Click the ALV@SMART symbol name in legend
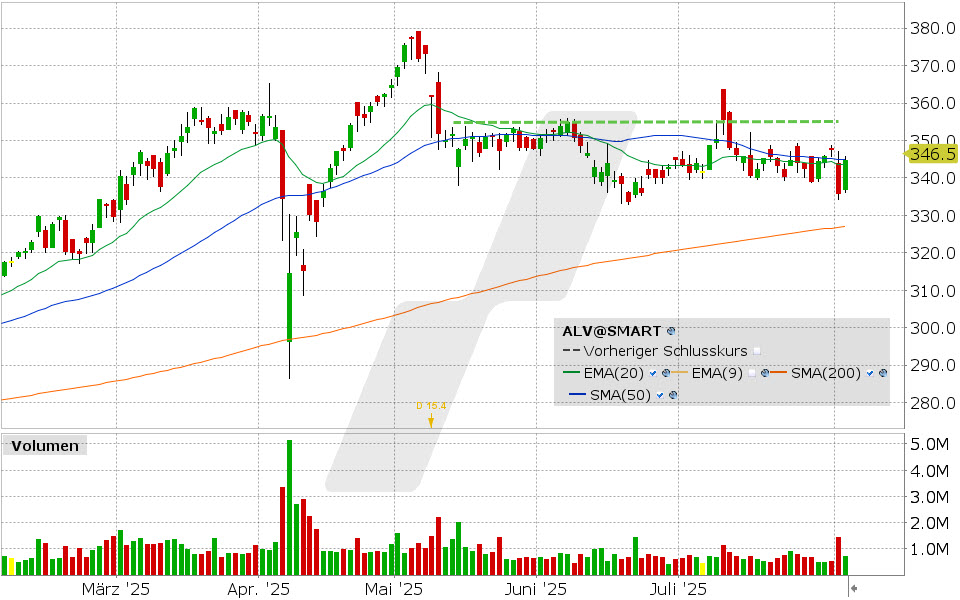The width and height of the screenshot is (960, 600). pos(612,331)
